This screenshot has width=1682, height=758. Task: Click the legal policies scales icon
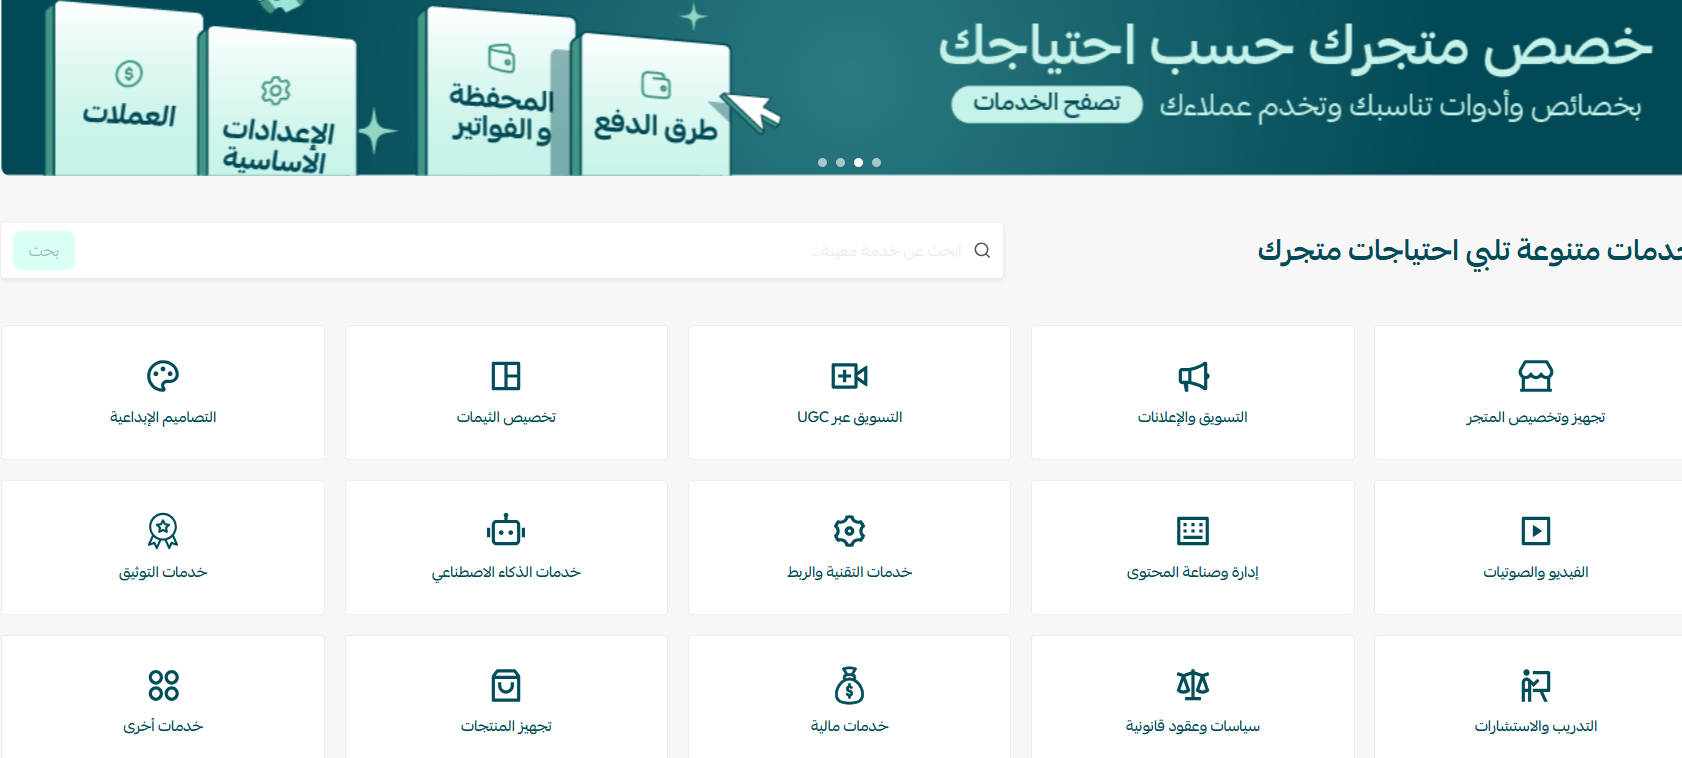point(1193,686)
